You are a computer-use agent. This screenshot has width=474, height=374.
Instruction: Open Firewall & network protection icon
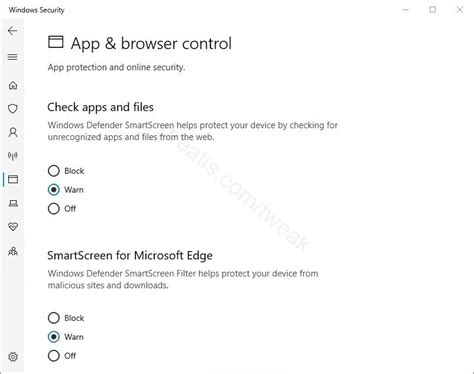pyautogui.click(x=13, y=156)
